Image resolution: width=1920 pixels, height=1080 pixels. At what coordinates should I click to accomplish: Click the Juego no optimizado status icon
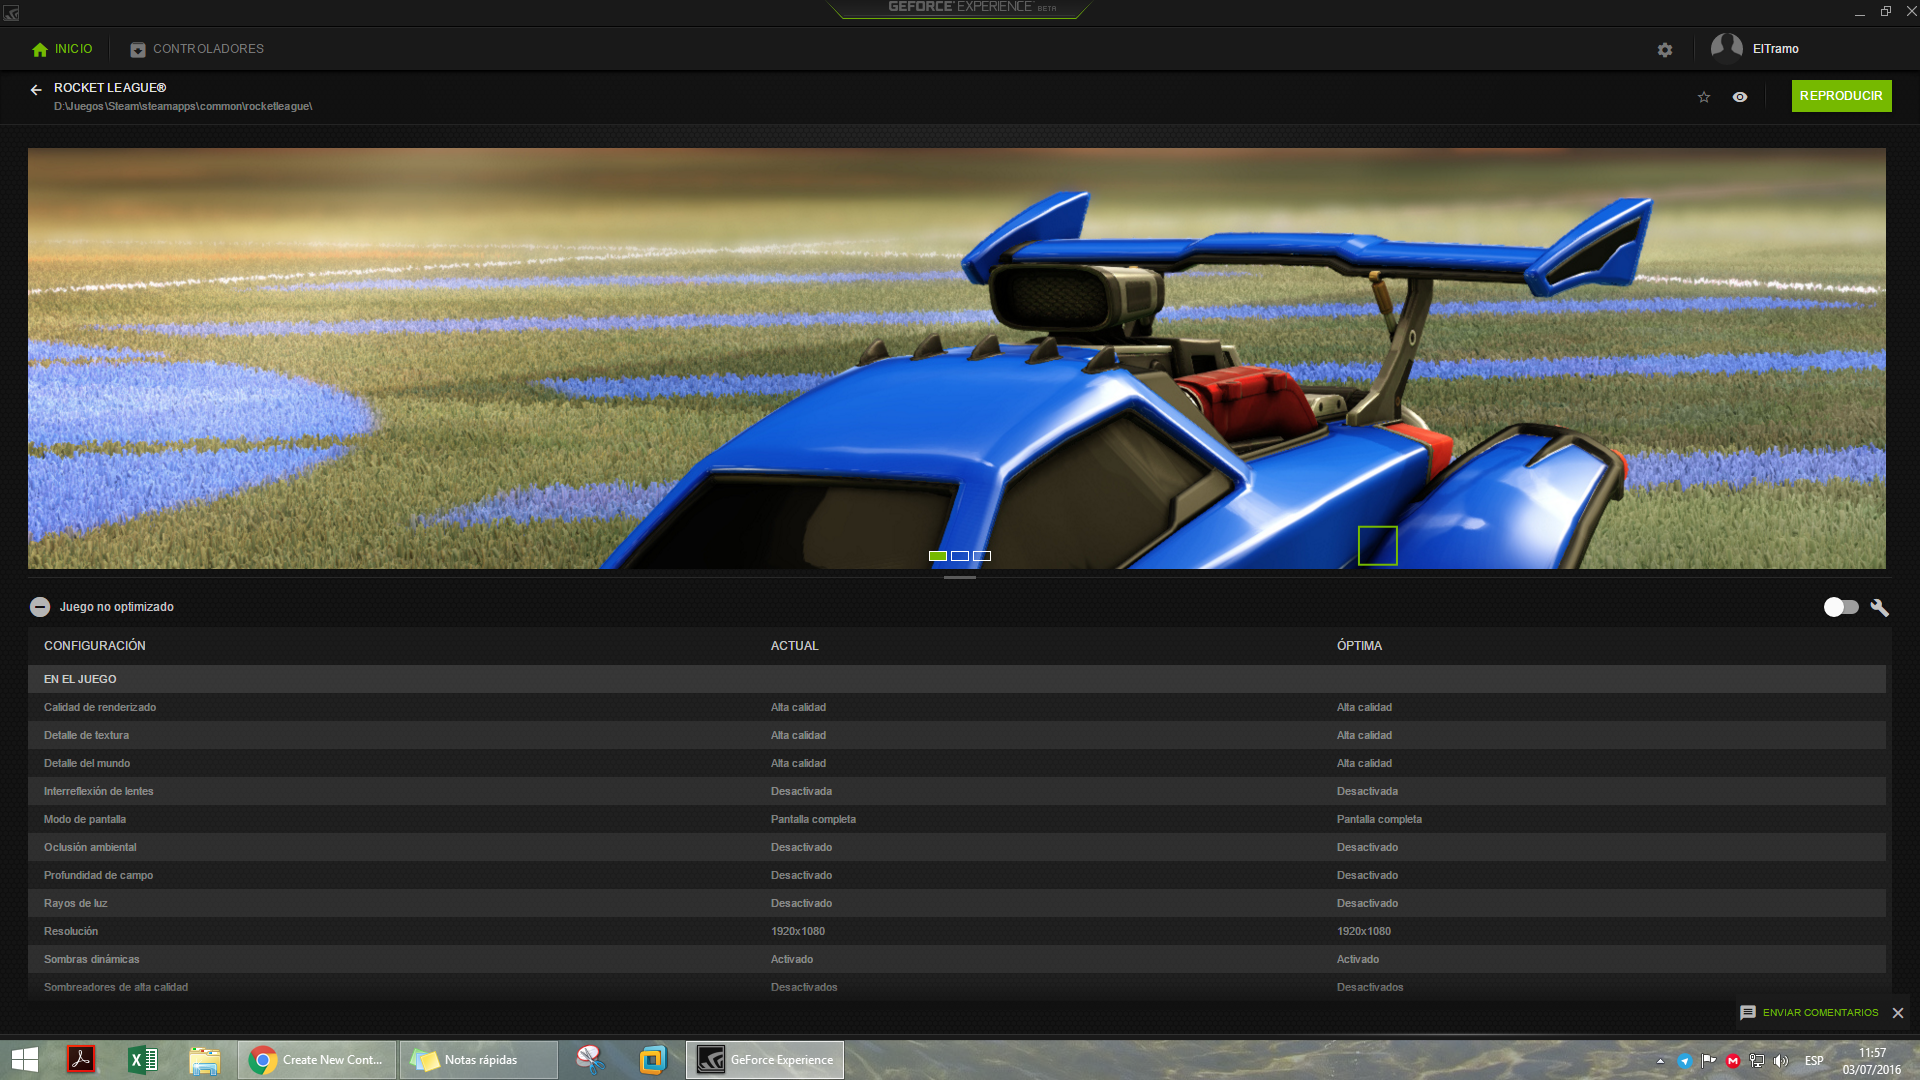pos(40,607)
